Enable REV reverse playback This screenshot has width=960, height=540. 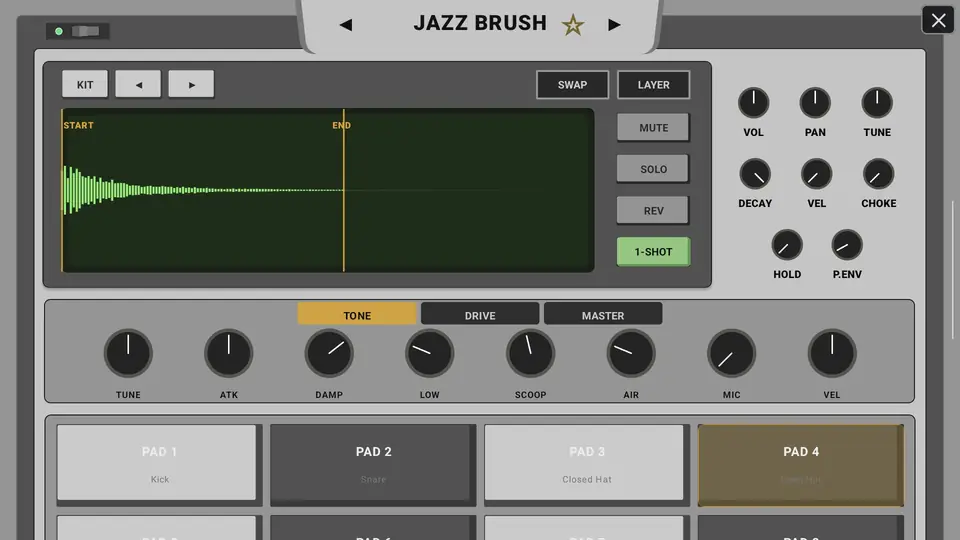pyautogui.click(x=653, y=211)
